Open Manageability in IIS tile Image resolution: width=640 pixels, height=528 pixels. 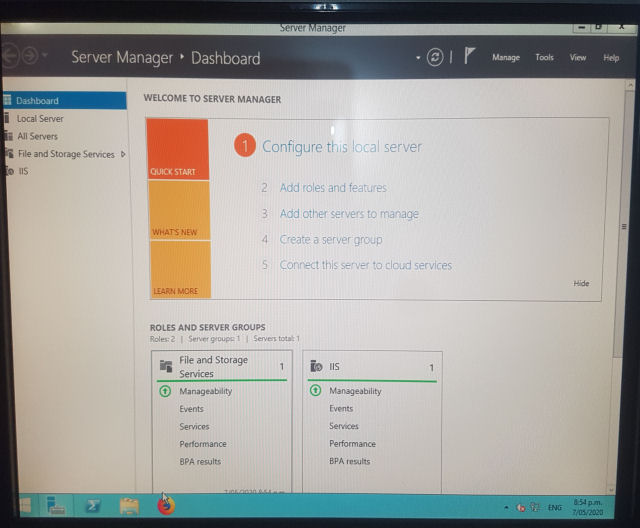pyautogui.click(x=355, y=391)
